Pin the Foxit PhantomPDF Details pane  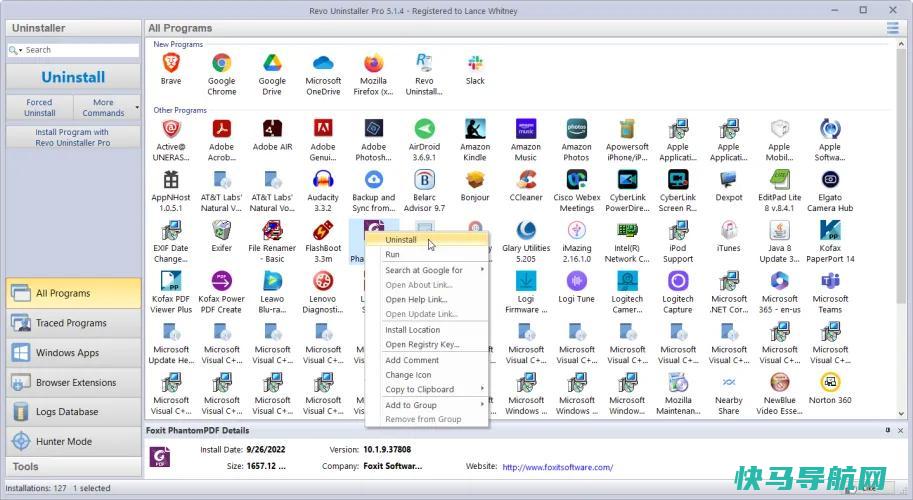coord(887,430)
